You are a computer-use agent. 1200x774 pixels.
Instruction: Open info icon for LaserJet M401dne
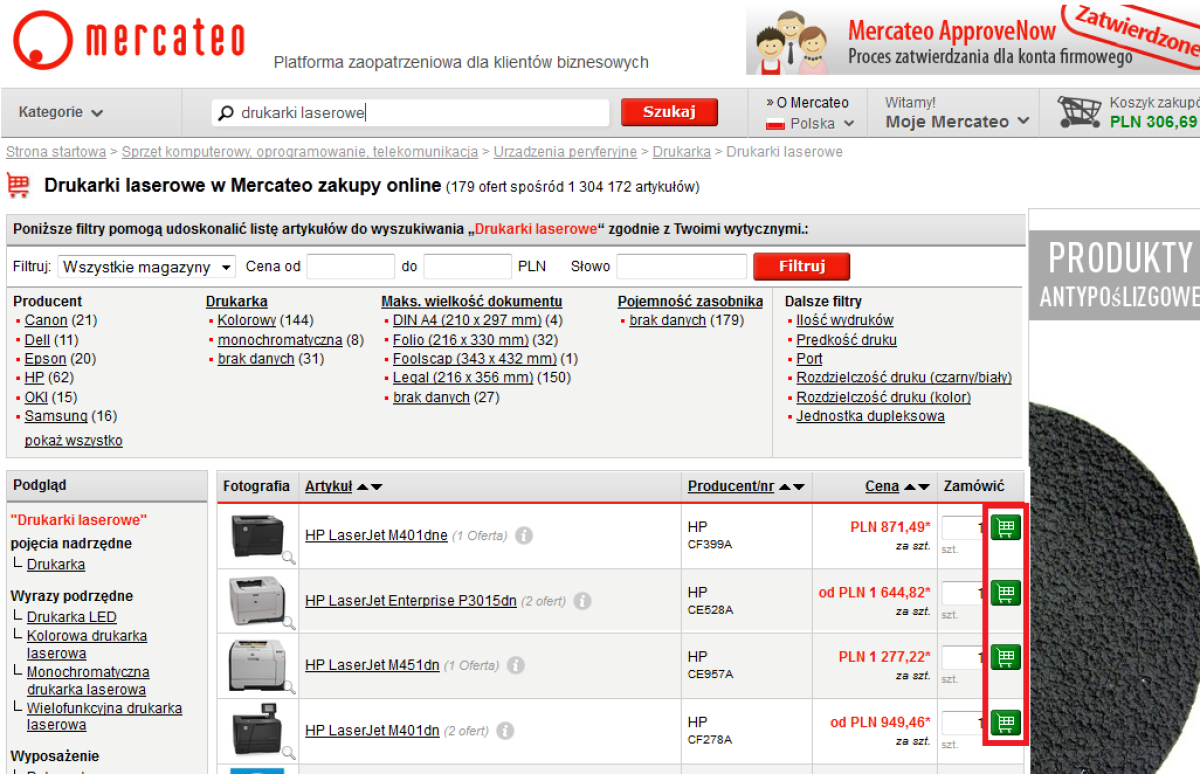(x=523, y=535)
